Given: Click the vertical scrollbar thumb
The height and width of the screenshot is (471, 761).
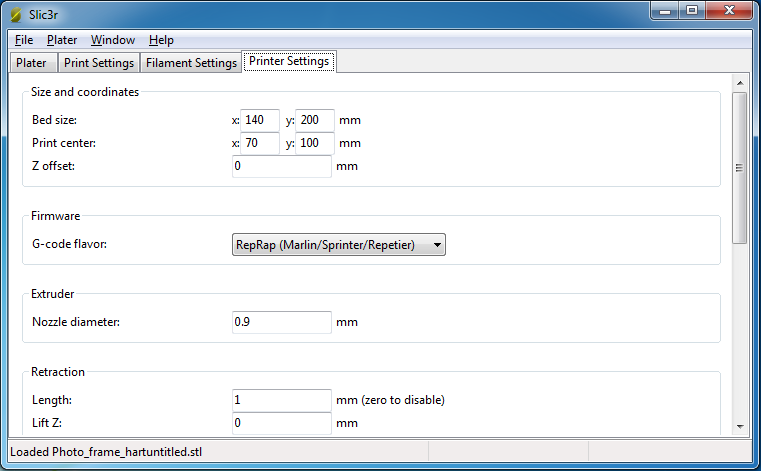Looking at the screenshot, I should click(740, 168).
